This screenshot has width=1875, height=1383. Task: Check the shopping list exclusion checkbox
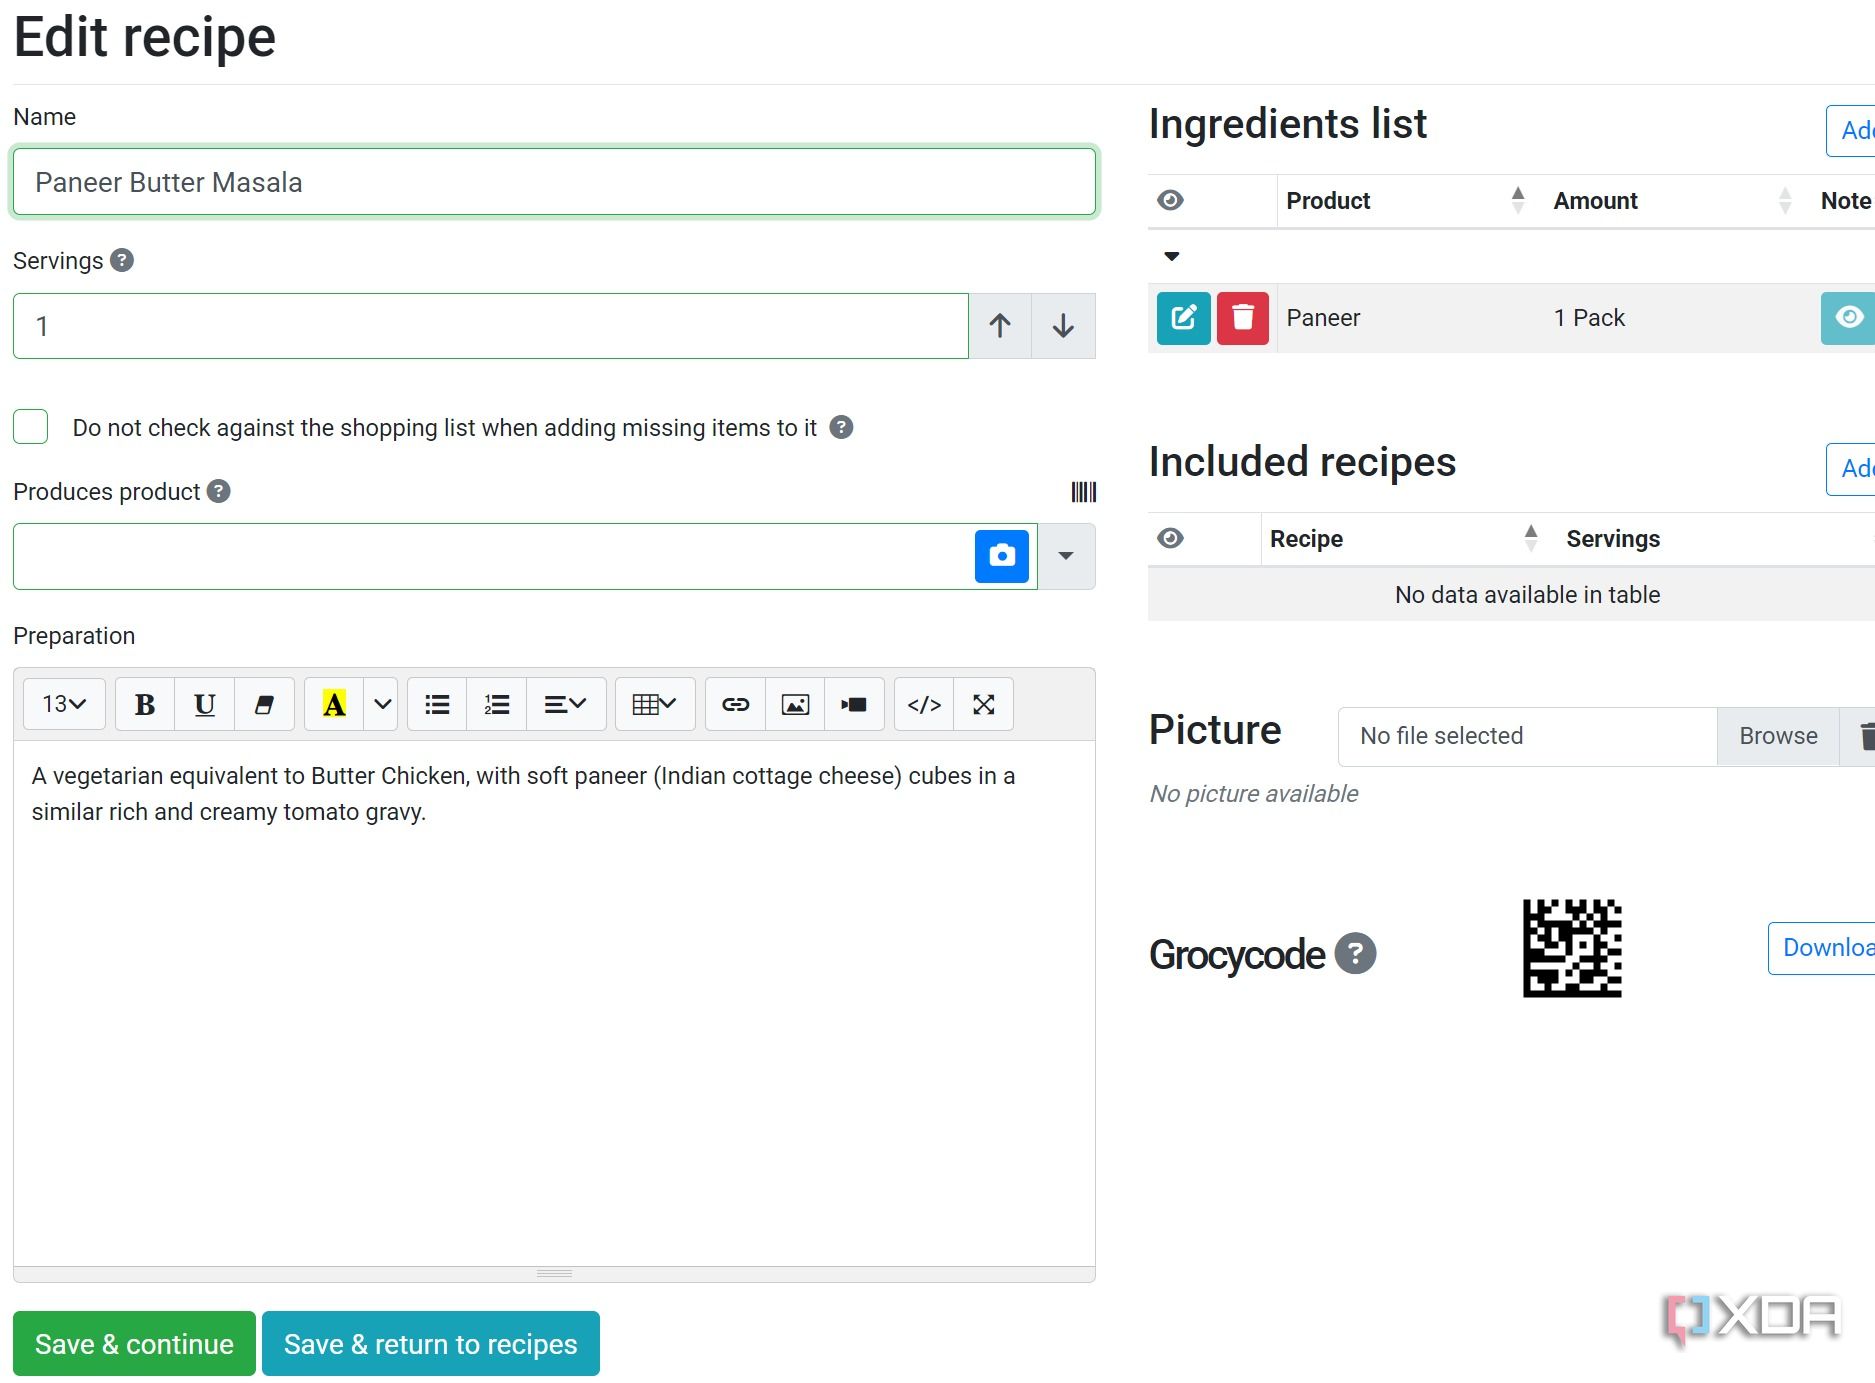(31, 427)
